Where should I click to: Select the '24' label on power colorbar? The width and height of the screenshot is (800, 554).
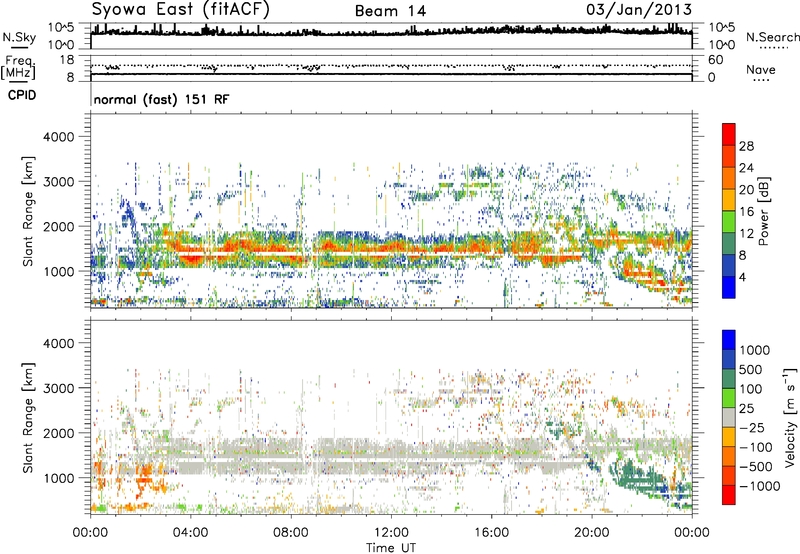pyautogui.click(x=746, y=168)
